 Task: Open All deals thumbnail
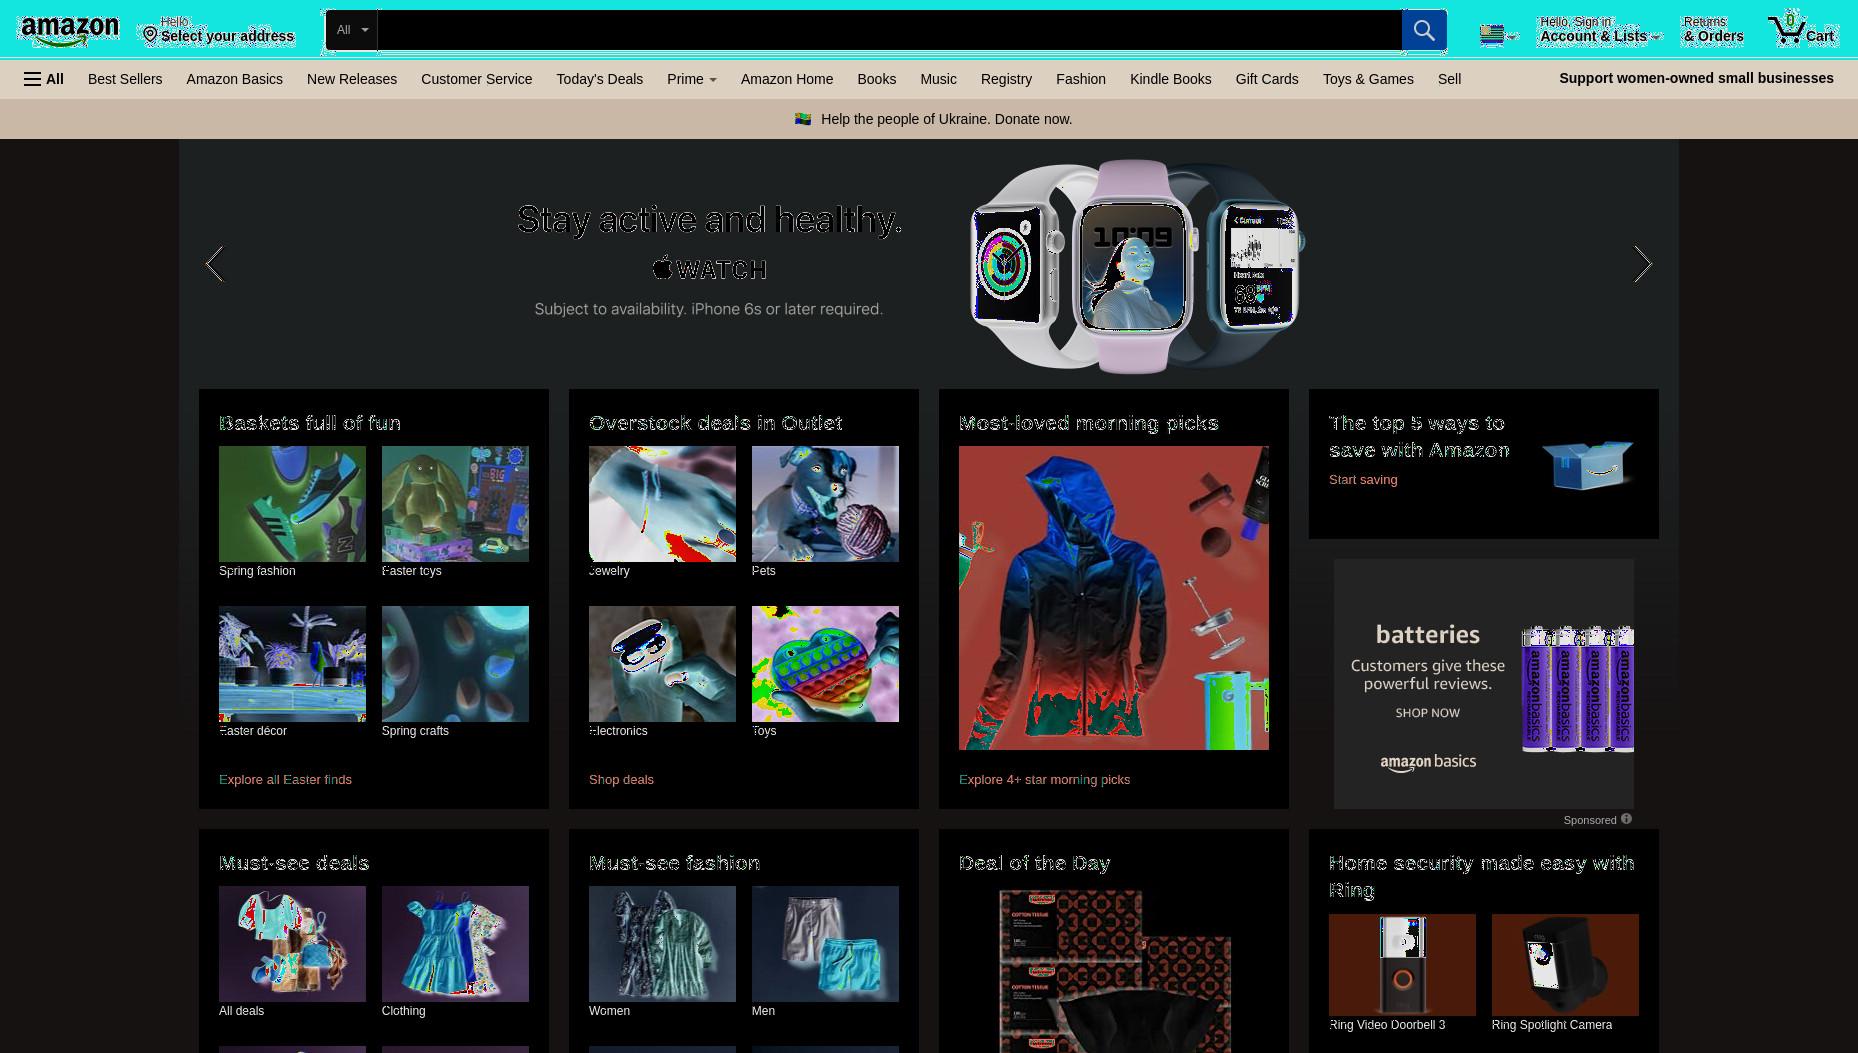tap(292, 944)
